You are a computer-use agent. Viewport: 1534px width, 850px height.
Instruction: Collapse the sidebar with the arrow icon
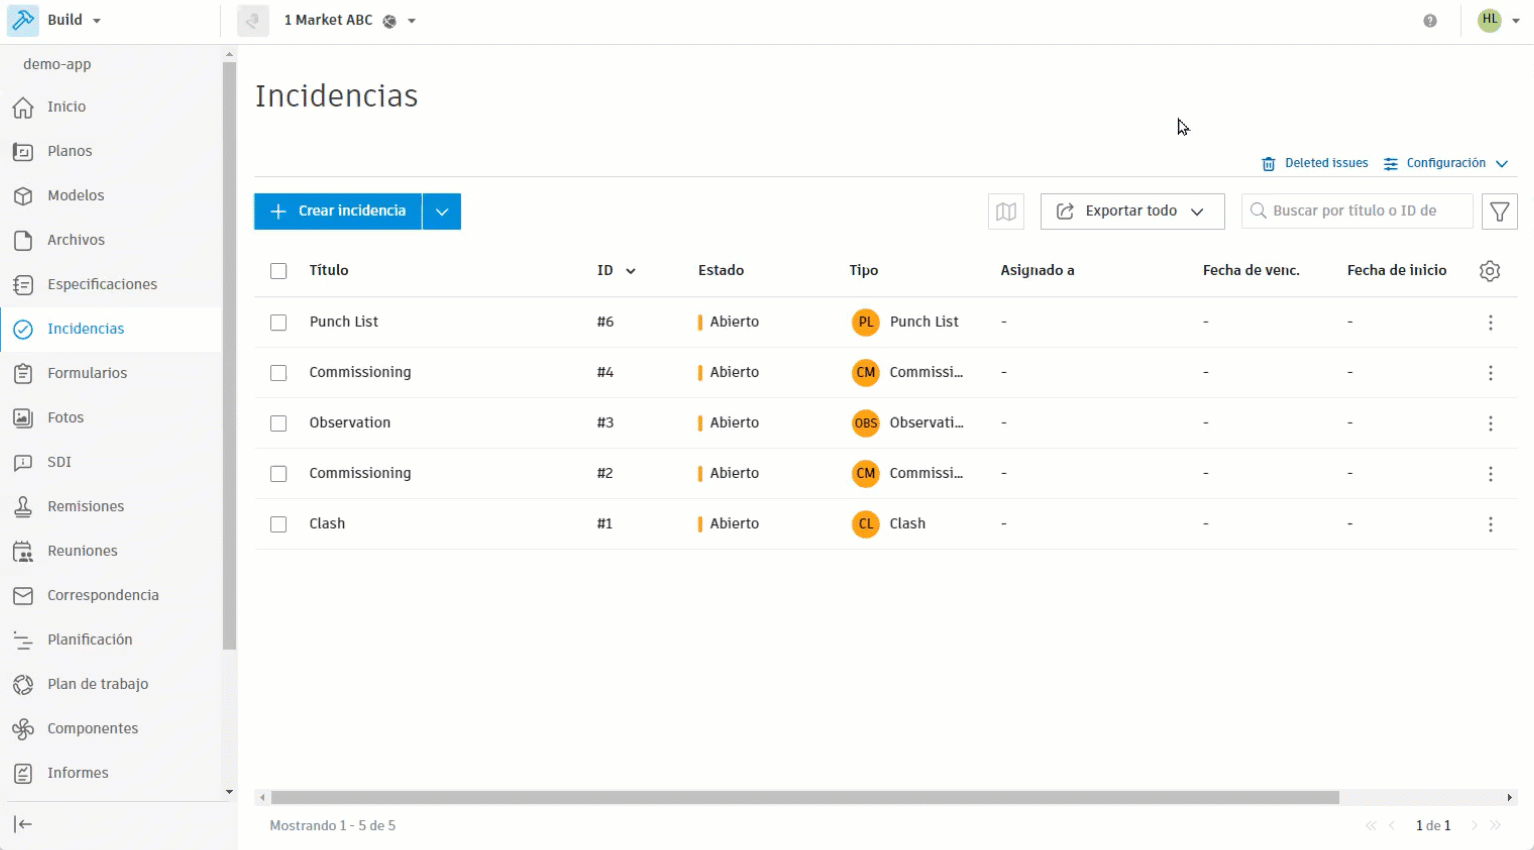pos(23,824)
